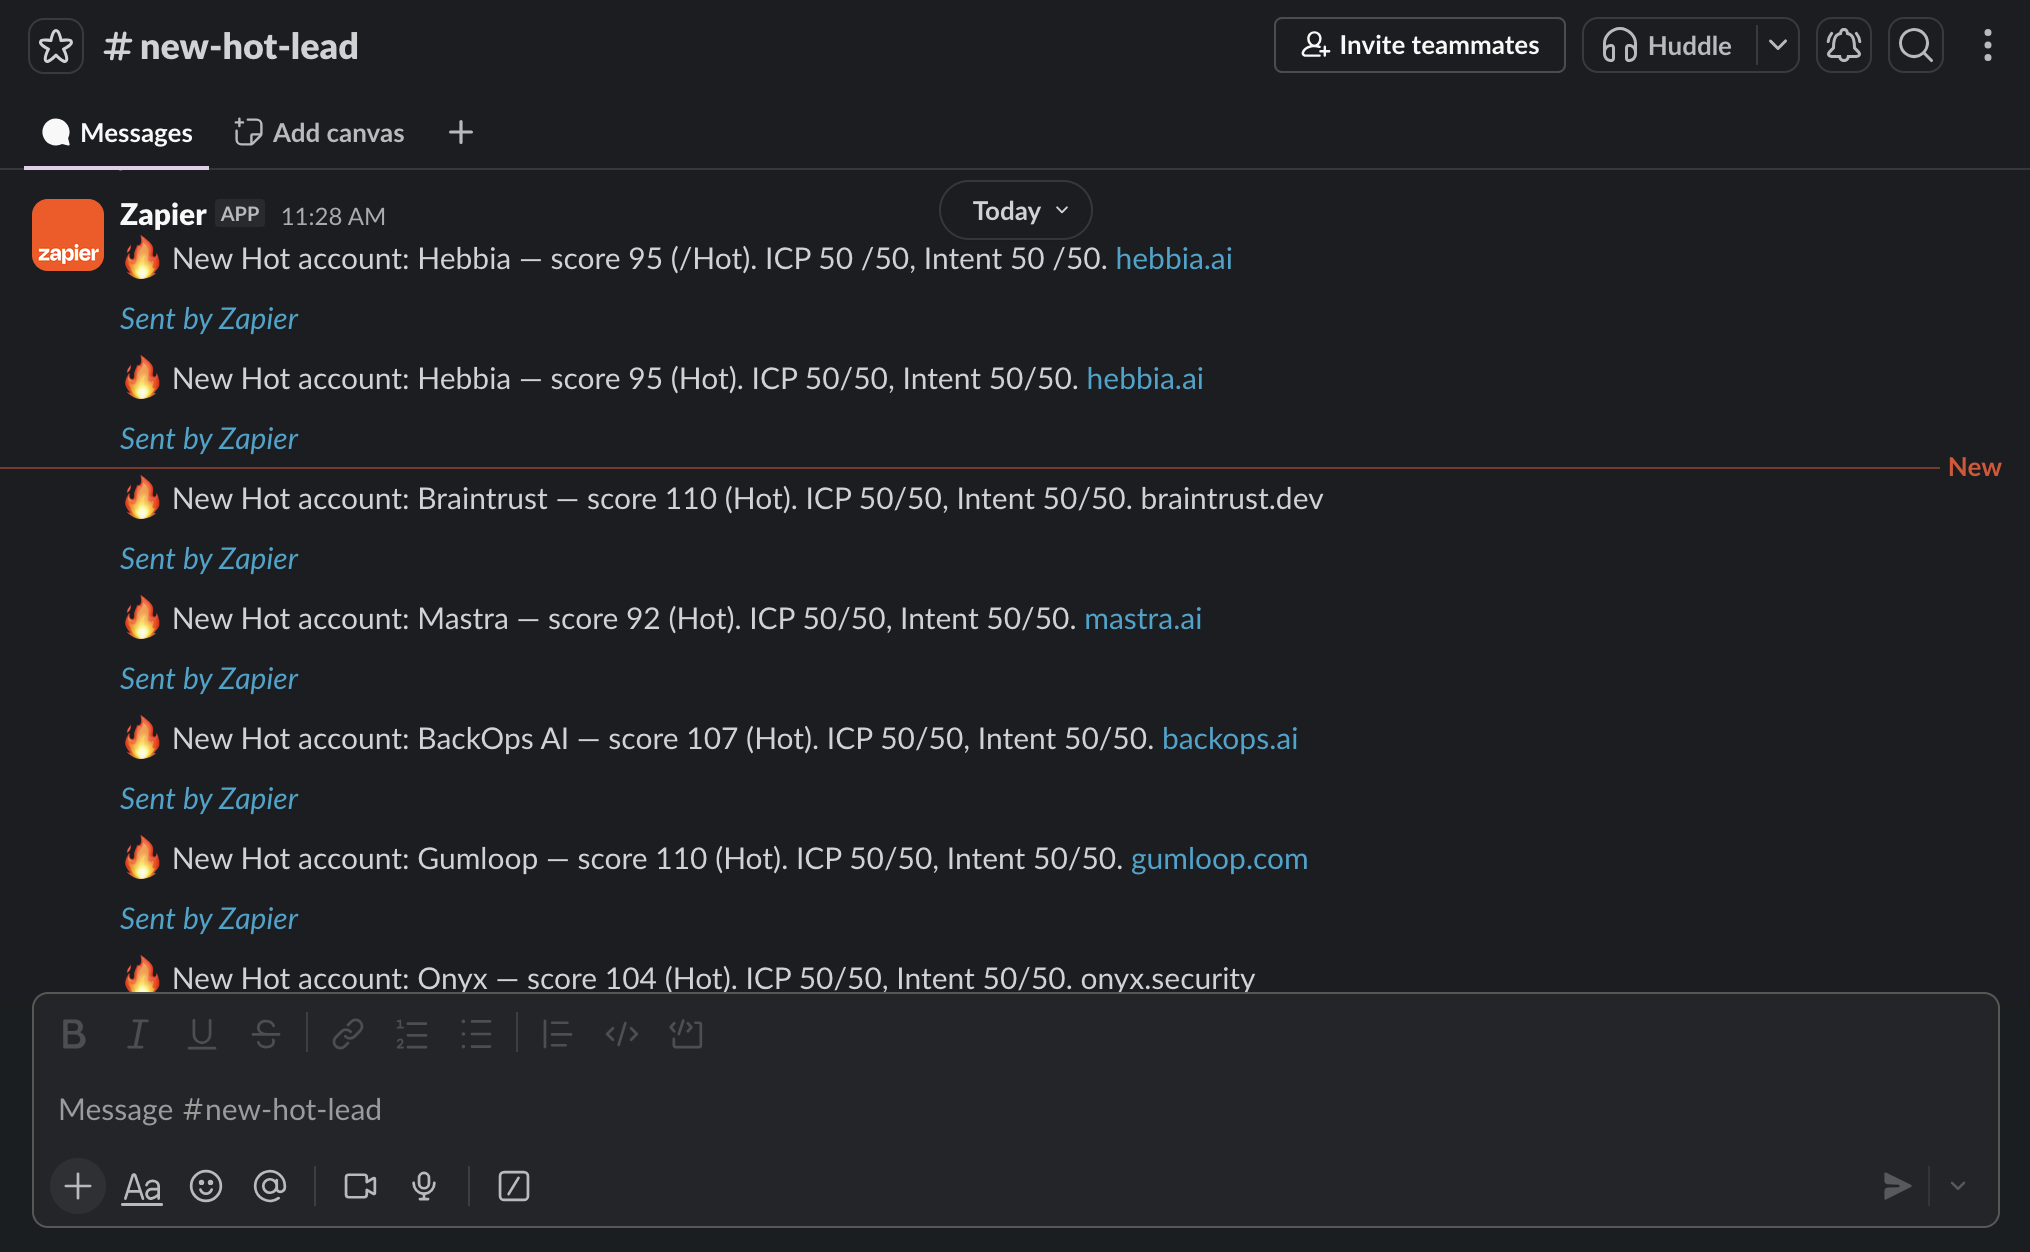Click Sent by Zapier under Mastra message

tap(209, 678)
